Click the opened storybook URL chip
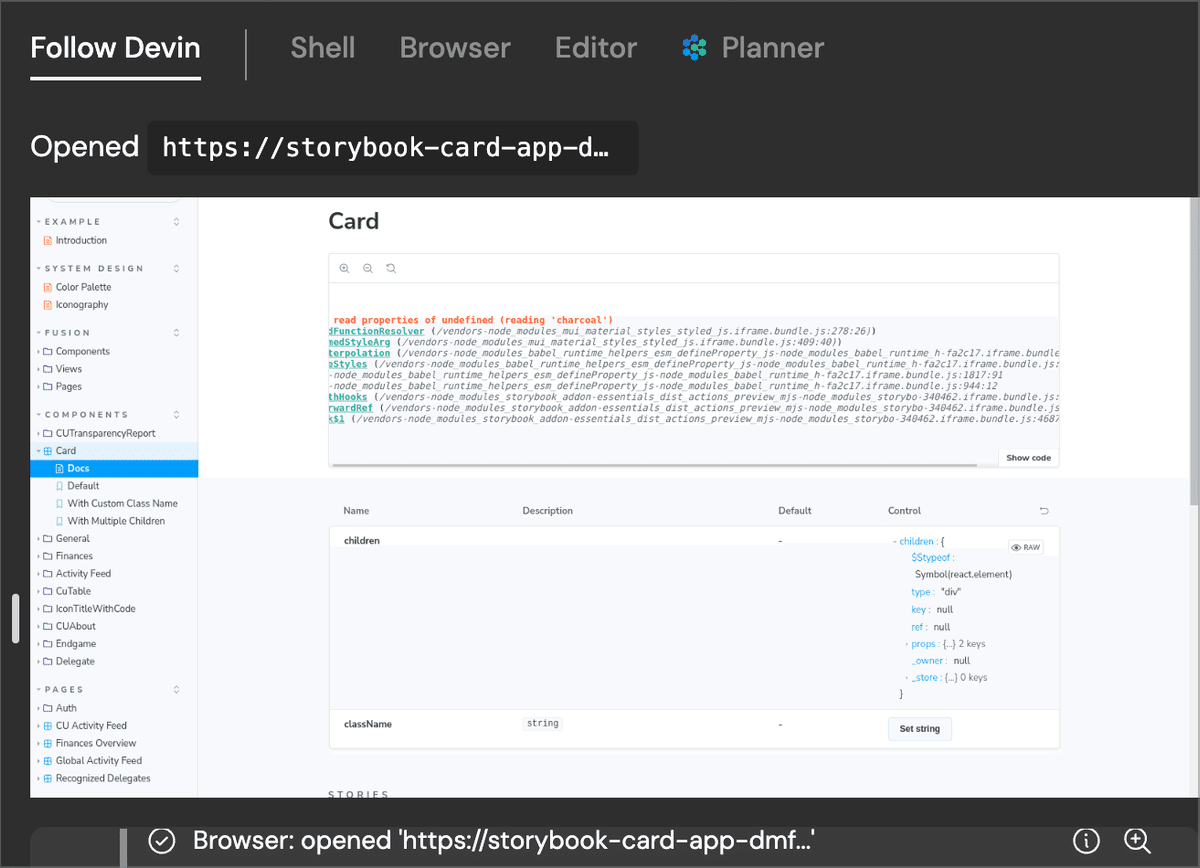Screen dimensions: 1200x868 pos(392,148)
